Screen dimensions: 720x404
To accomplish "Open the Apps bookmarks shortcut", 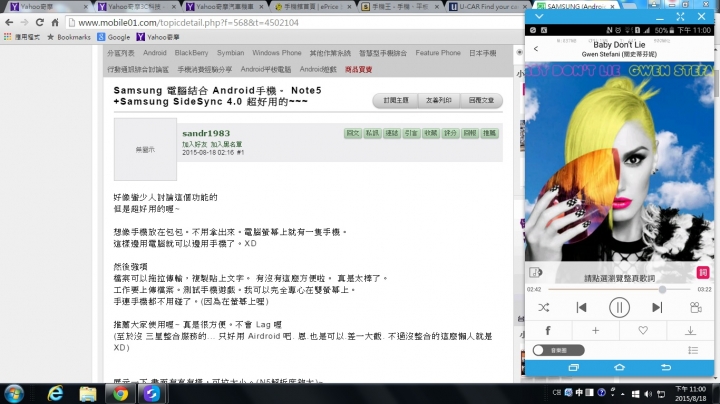I will [22, 37].
